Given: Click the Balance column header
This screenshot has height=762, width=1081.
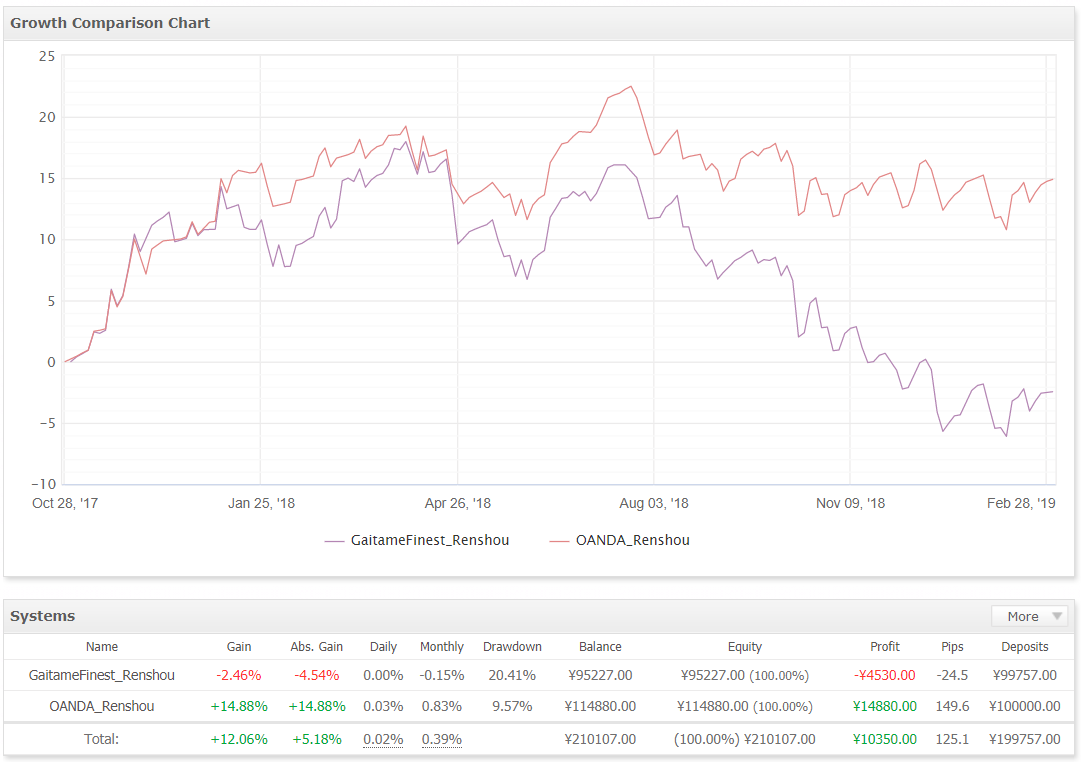Looking at the screenshot, I should pyautogui.click(x=600, y=647).
